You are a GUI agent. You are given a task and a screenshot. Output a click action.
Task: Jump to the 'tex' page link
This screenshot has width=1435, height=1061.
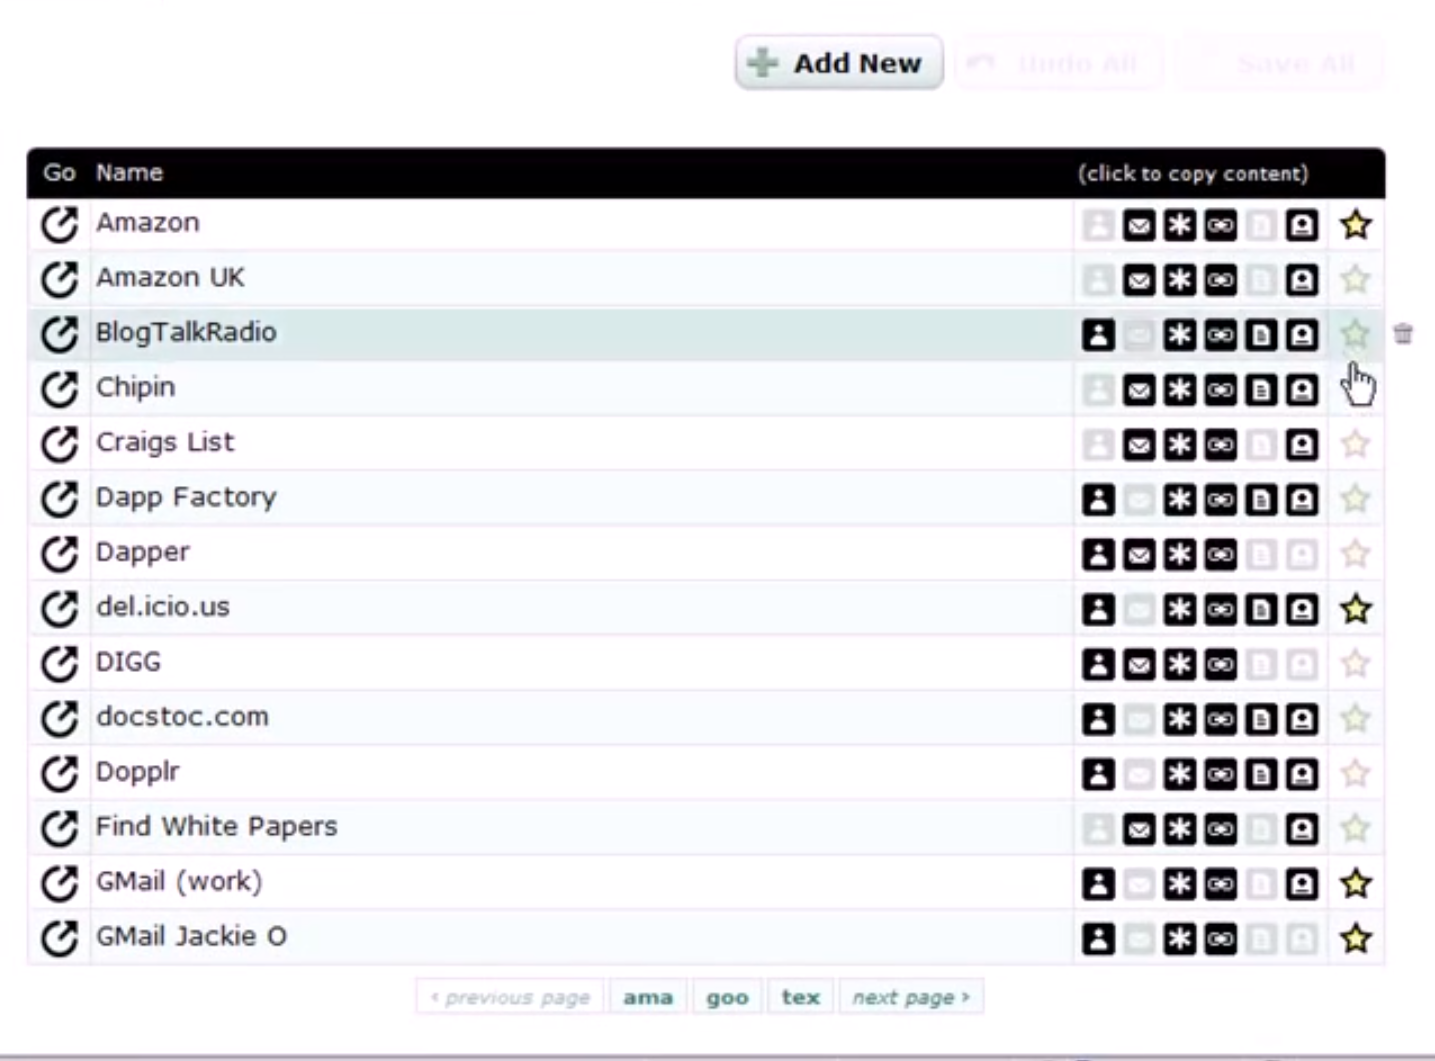801,997
